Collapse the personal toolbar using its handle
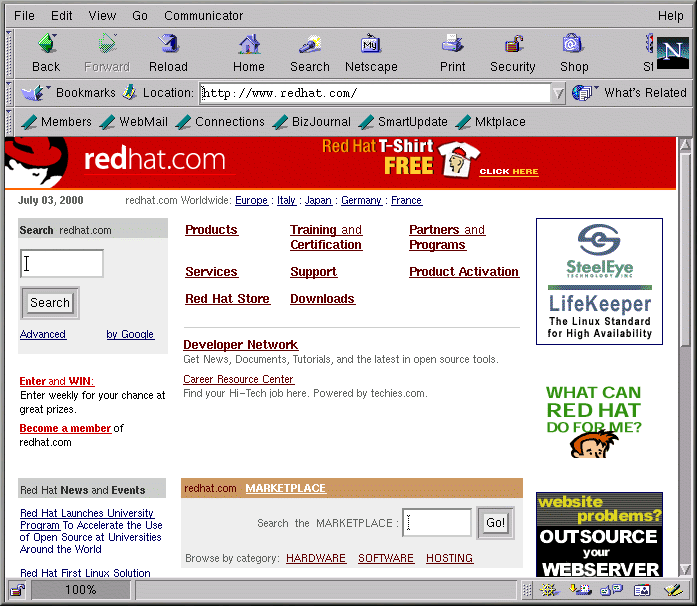 tap(9, 122)
